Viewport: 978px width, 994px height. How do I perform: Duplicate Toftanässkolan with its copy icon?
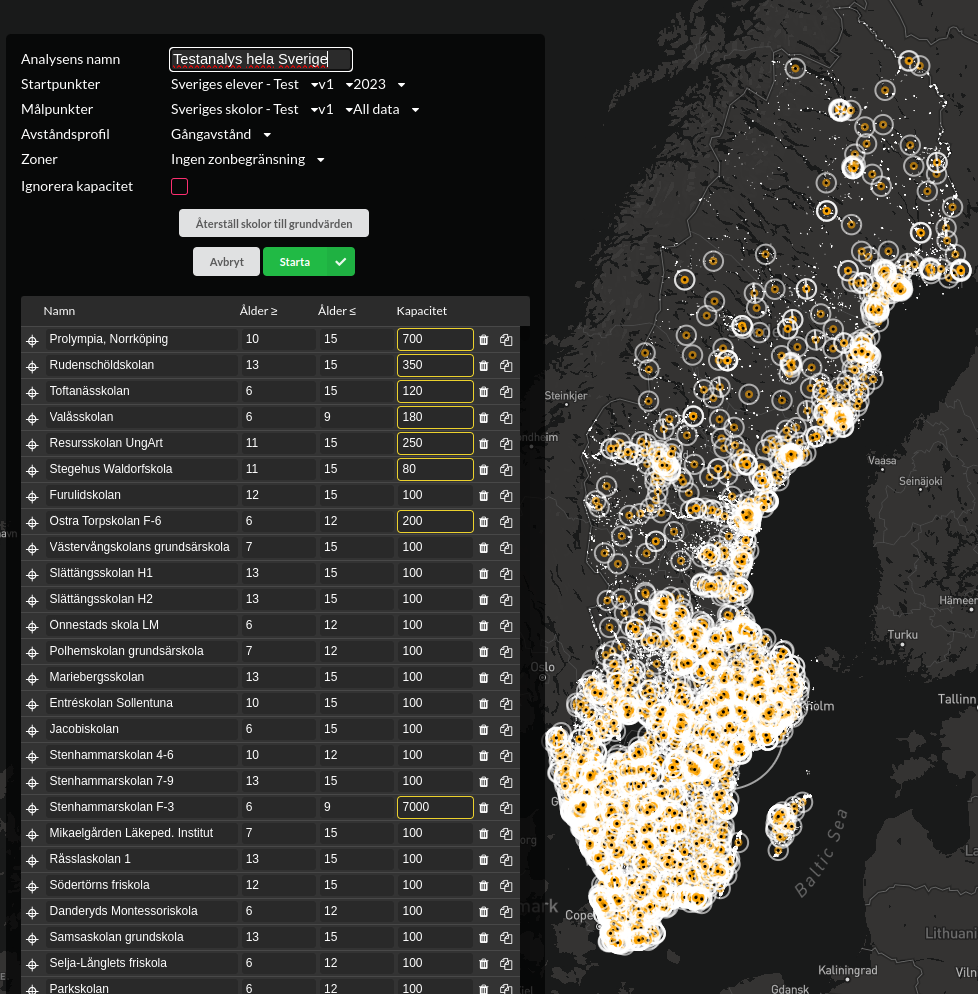pos(506,392)
